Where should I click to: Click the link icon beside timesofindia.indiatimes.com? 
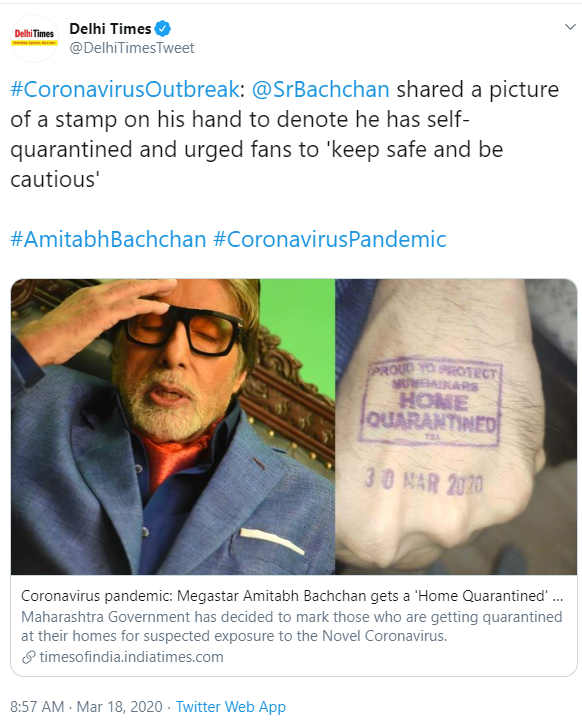(29, 657)
